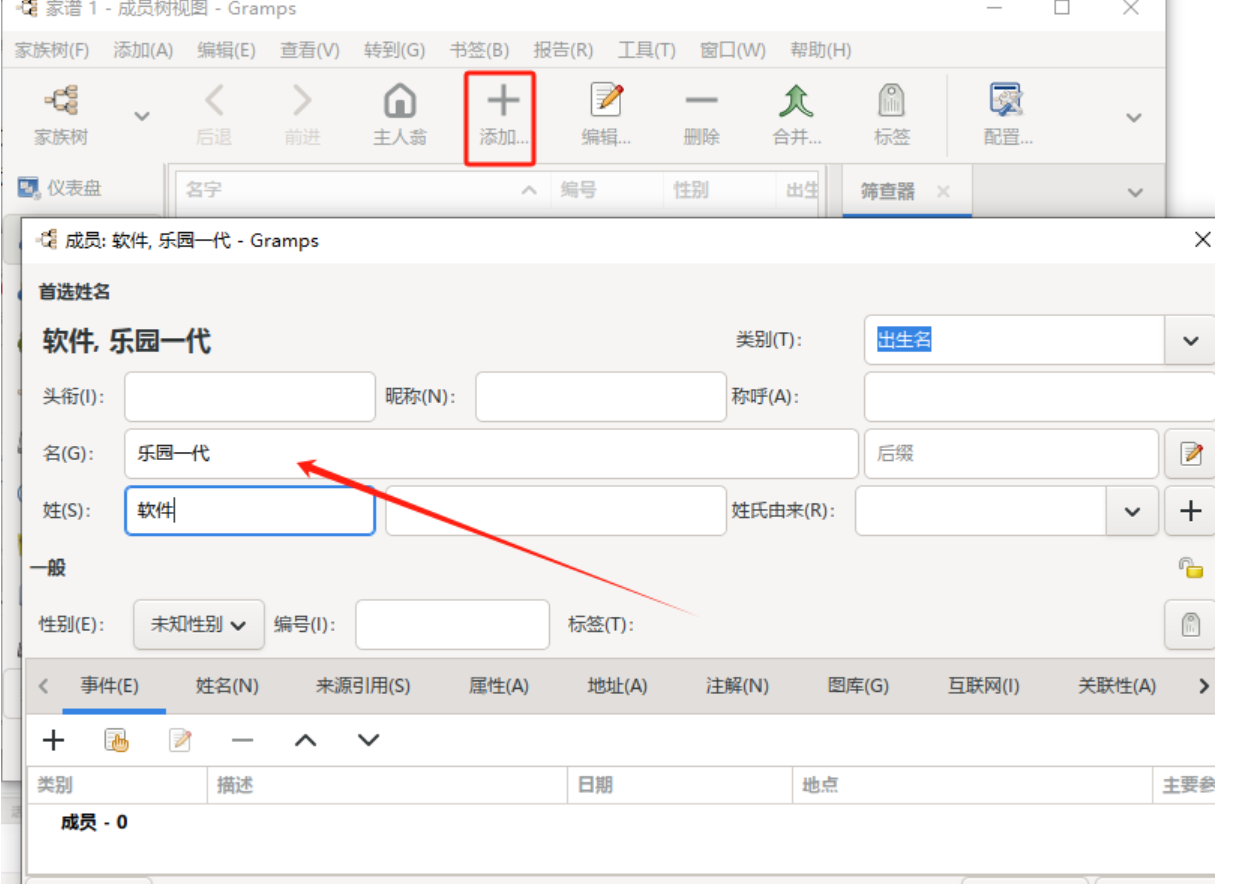Open the 家族树 view in main toolbar
Screen dimensions: 1246x884
pyautogui.click(x=61, y=115)
